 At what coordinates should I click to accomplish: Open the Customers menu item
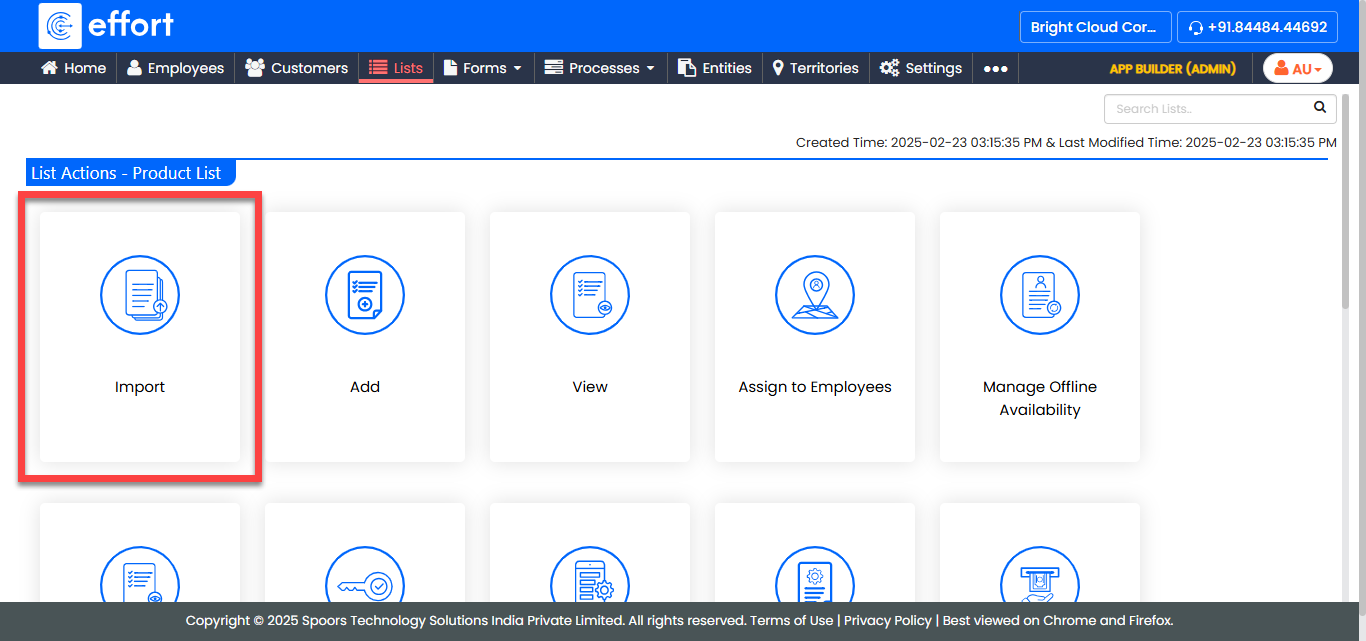(297, 69)
